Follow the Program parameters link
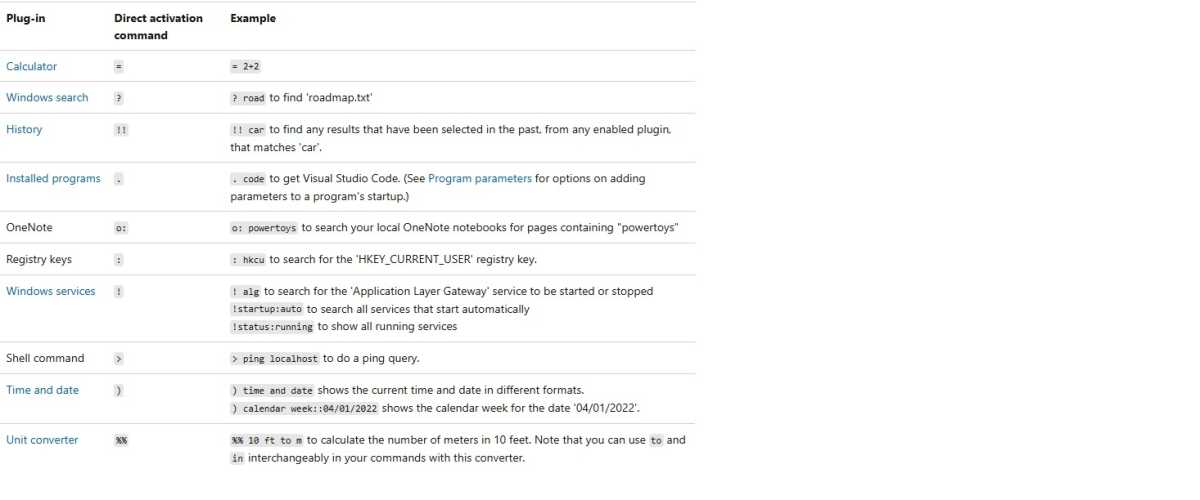 point(480,178)
